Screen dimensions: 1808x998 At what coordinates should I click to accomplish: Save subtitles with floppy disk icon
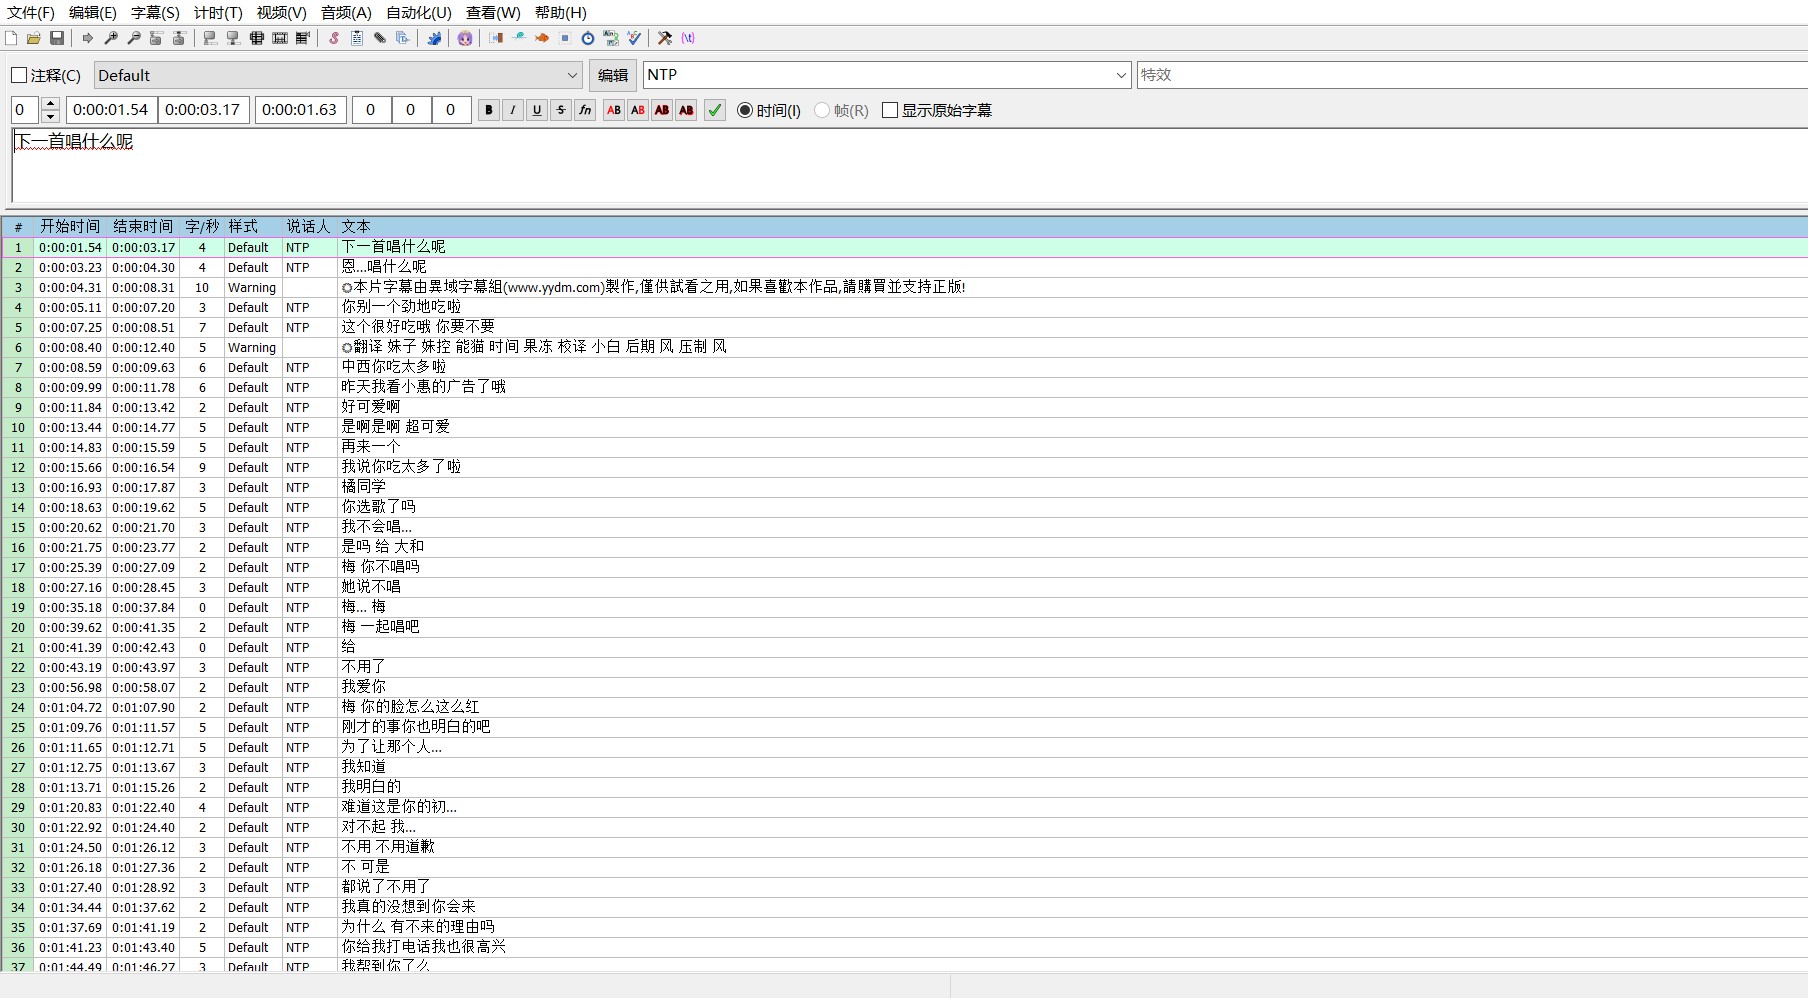tap(57, 38)
